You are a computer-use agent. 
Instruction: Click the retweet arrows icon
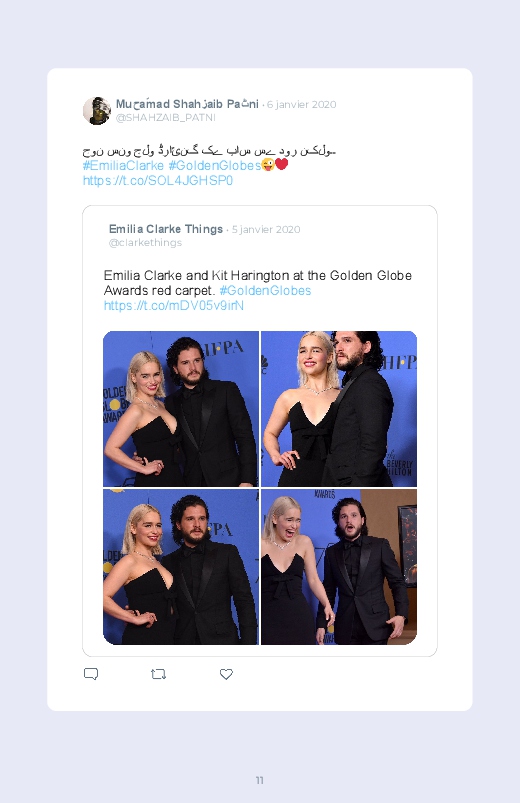(158, 674)
